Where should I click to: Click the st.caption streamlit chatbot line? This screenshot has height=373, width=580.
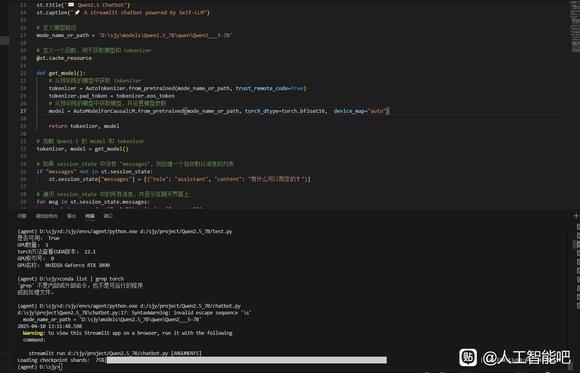click(123, 13)
